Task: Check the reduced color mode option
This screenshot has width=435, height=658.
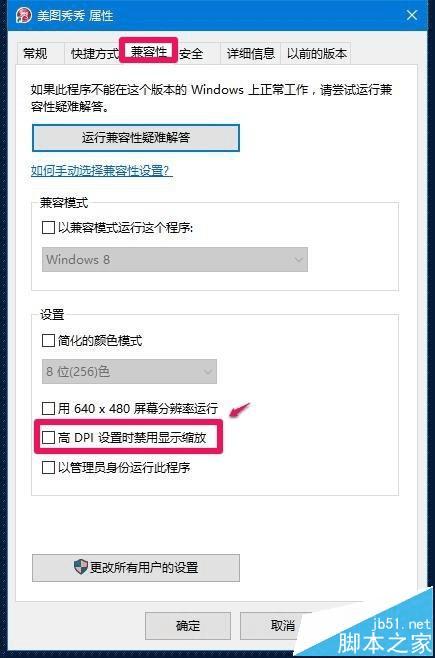Action: click(x=48, y=340)
